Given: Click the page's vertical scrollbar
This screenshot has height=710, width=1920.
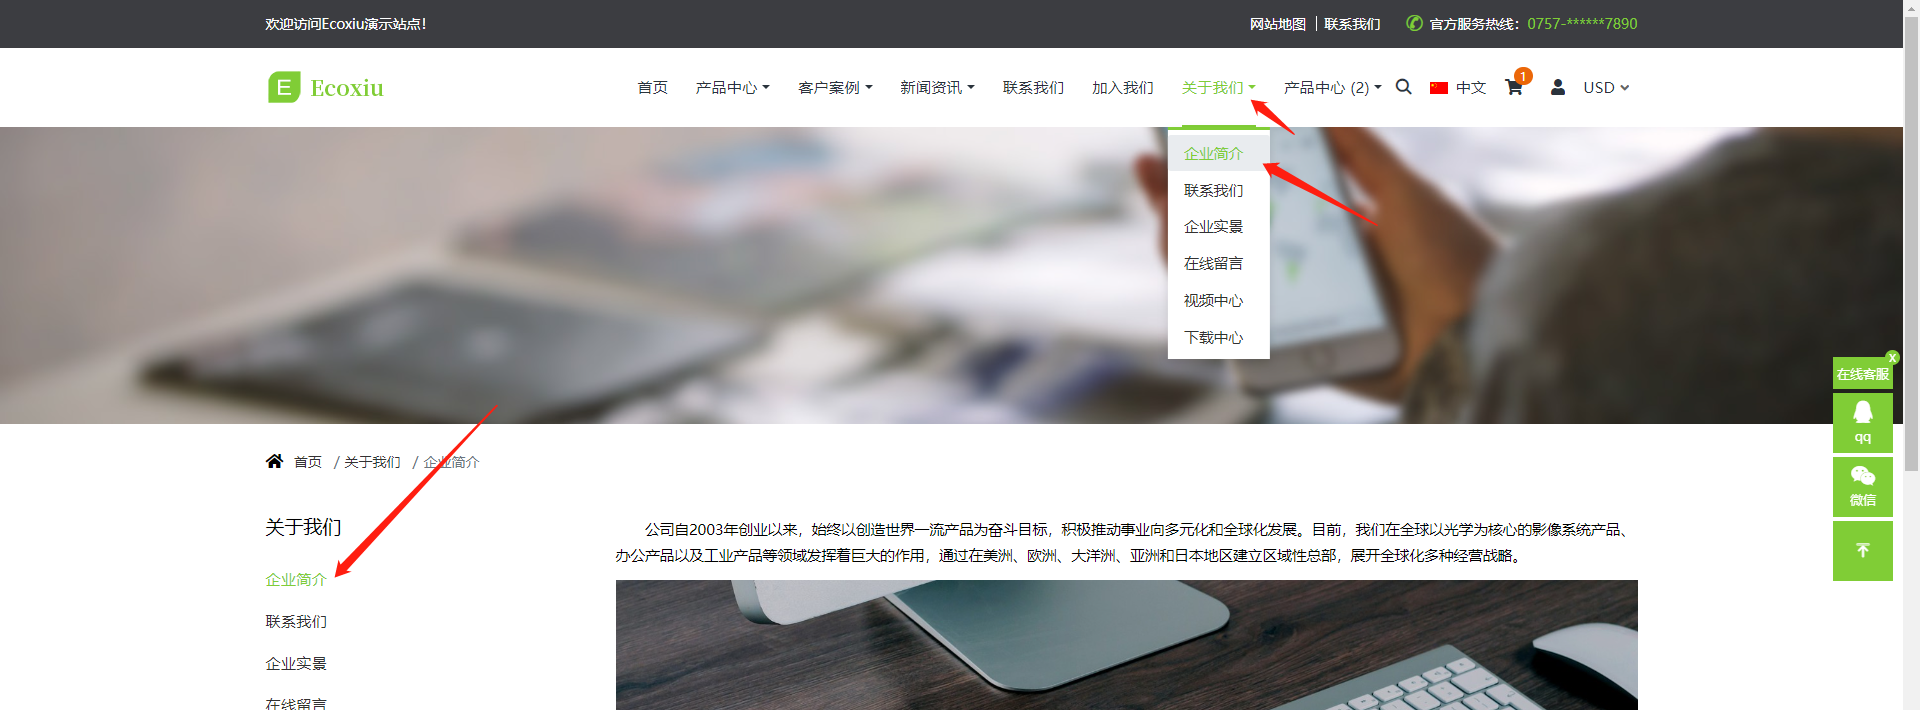Looking at the screenshot, I should [1911, 300].
